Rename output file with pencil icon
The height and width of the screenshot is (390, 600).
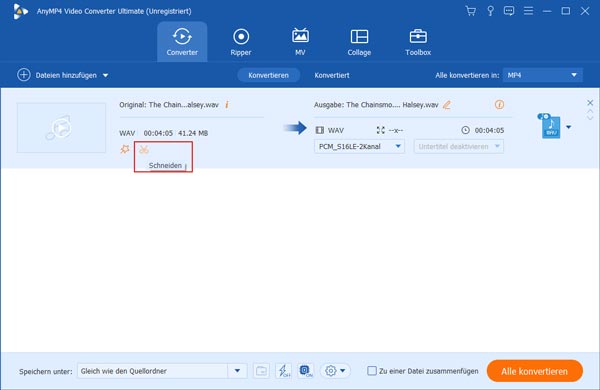(x=447, y=104)
